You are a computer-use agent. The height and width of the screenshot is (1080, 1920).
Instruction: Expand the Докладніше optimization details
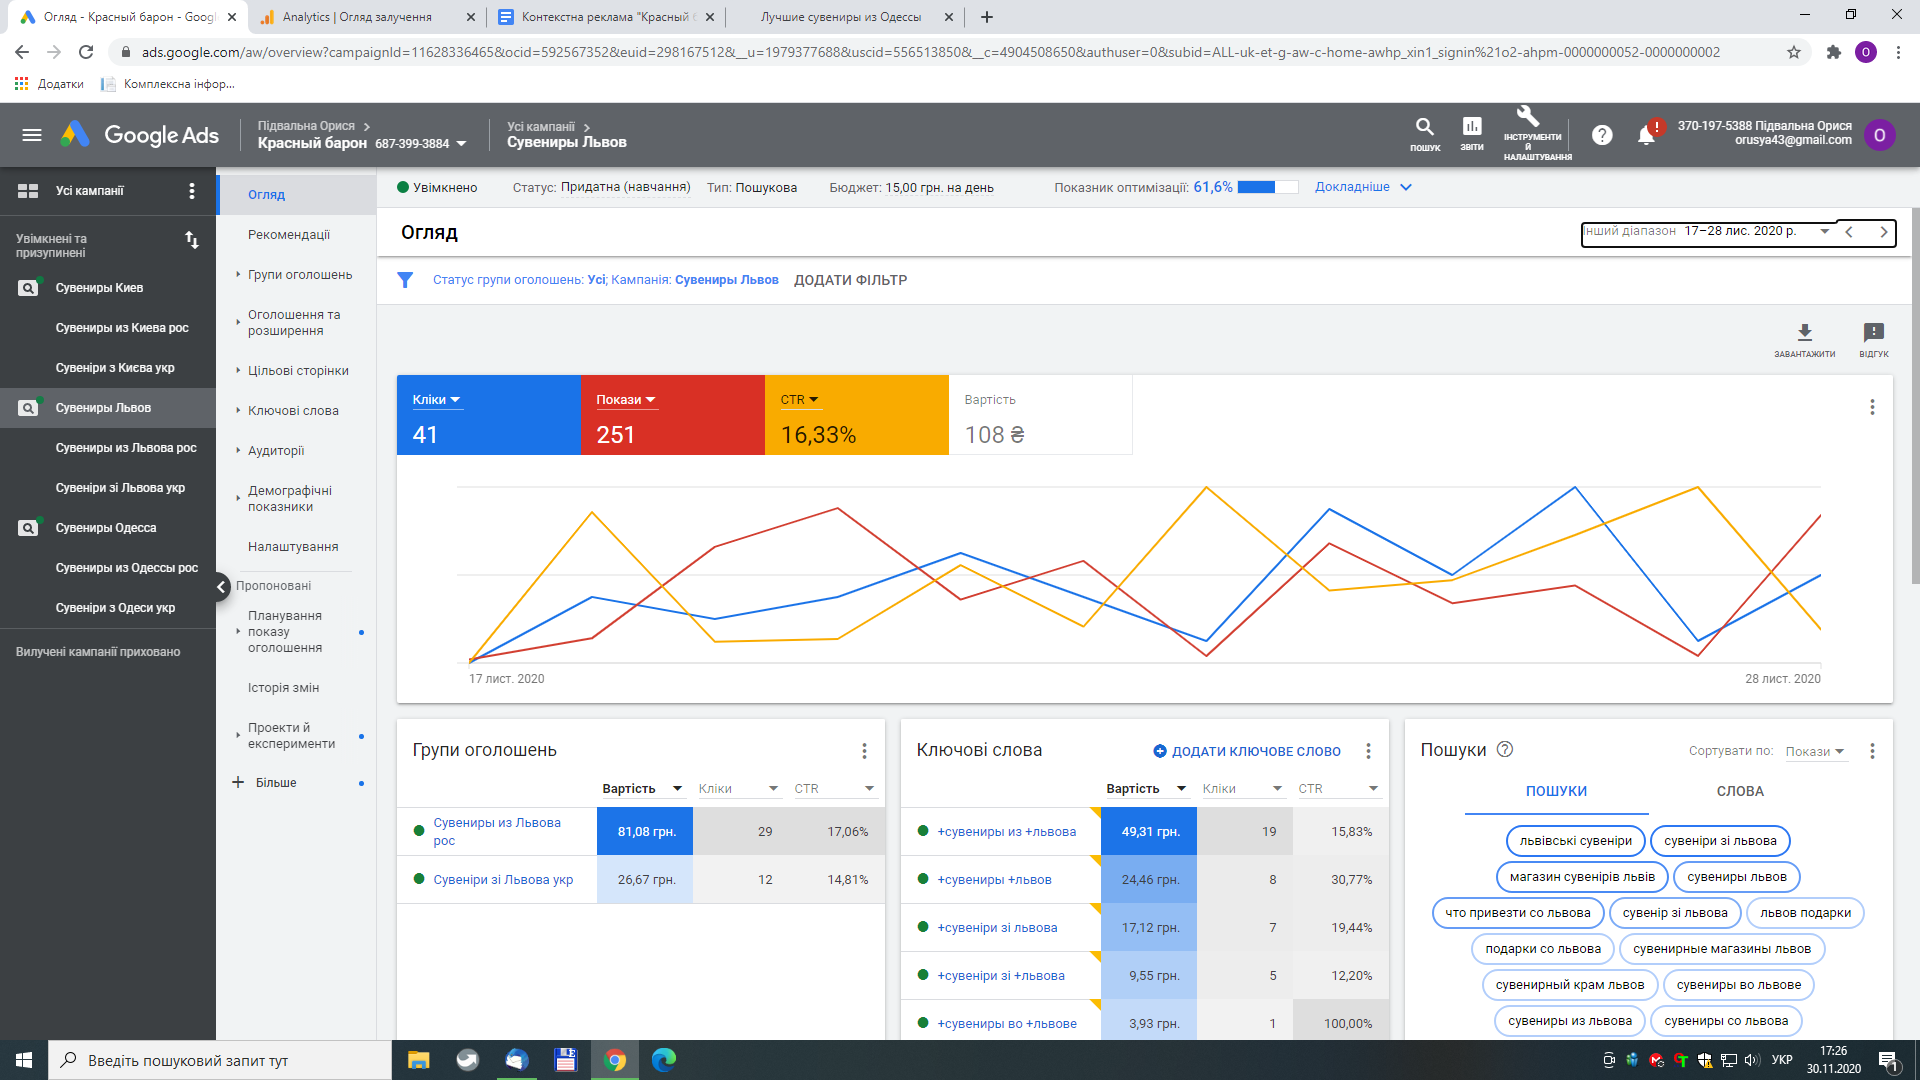coord(1363,187)
